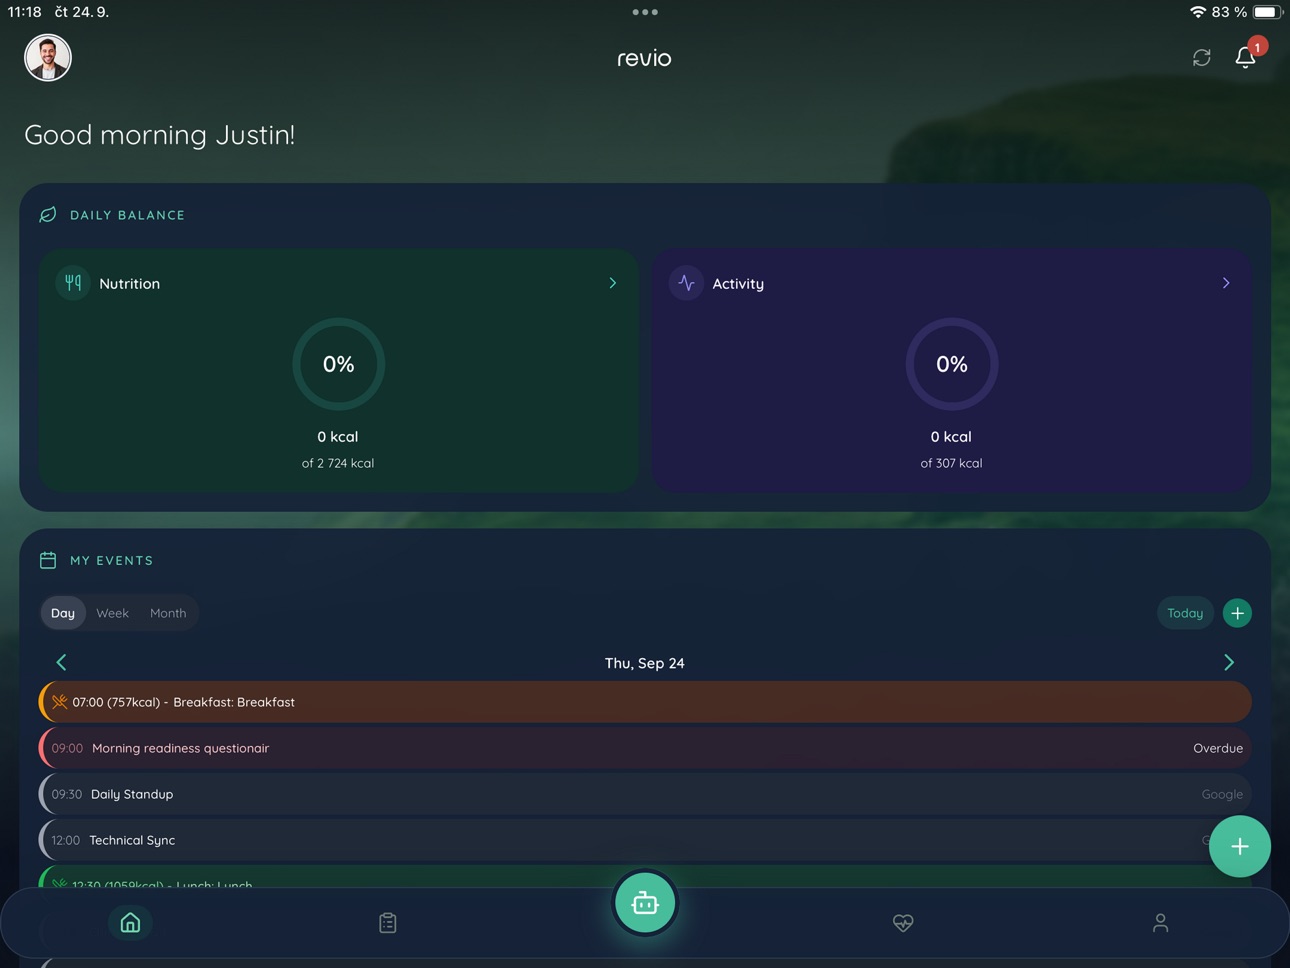Image resolution: width=1290 pixels, height=968 pixels.
Task: Jump to Today button
Action: 1185,613
